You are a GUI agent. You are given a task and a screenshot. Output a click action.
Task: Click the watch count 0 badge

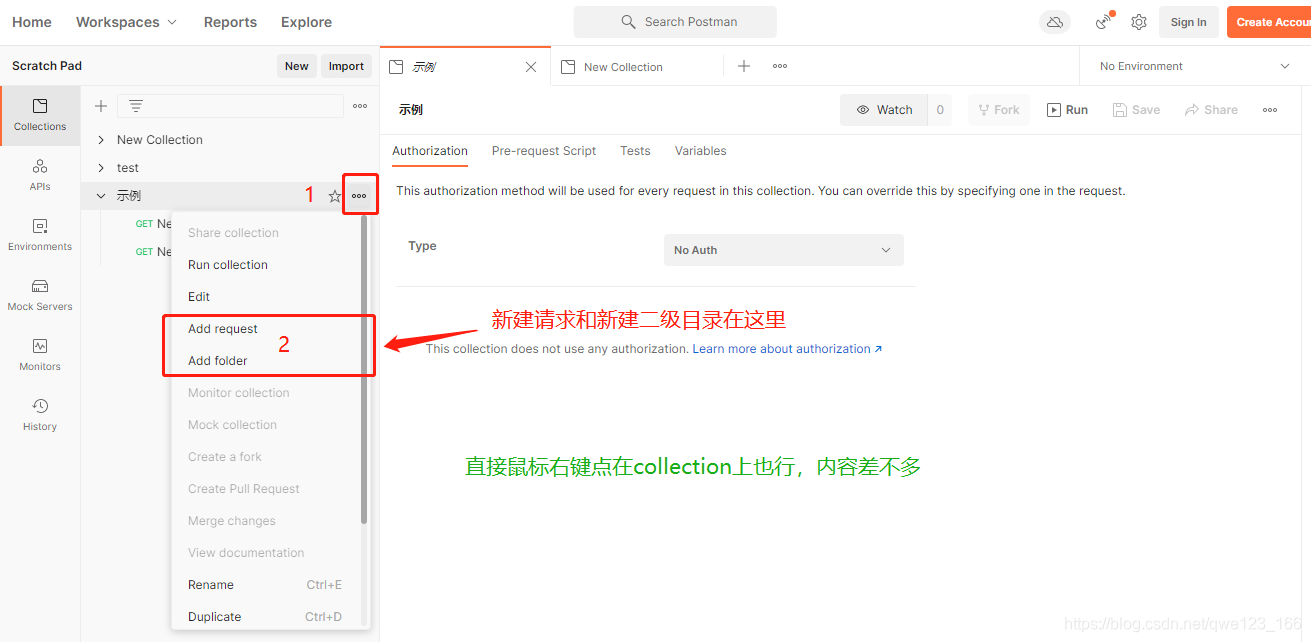click(940, 110)
